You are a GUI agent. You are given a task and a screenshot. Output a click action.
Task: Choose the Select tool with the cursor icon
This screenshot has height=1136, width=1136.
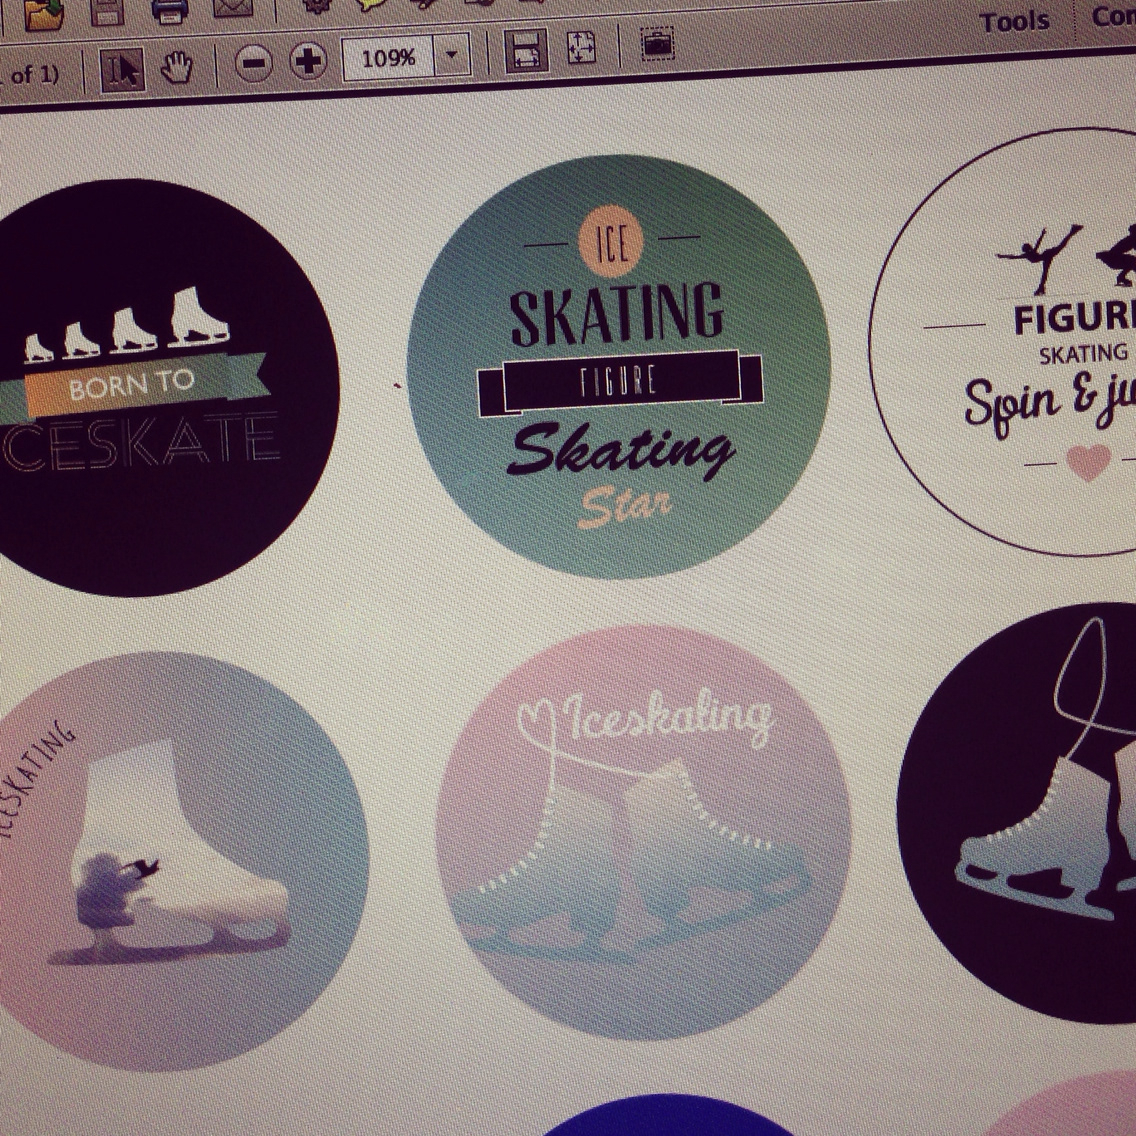[122, 70]
